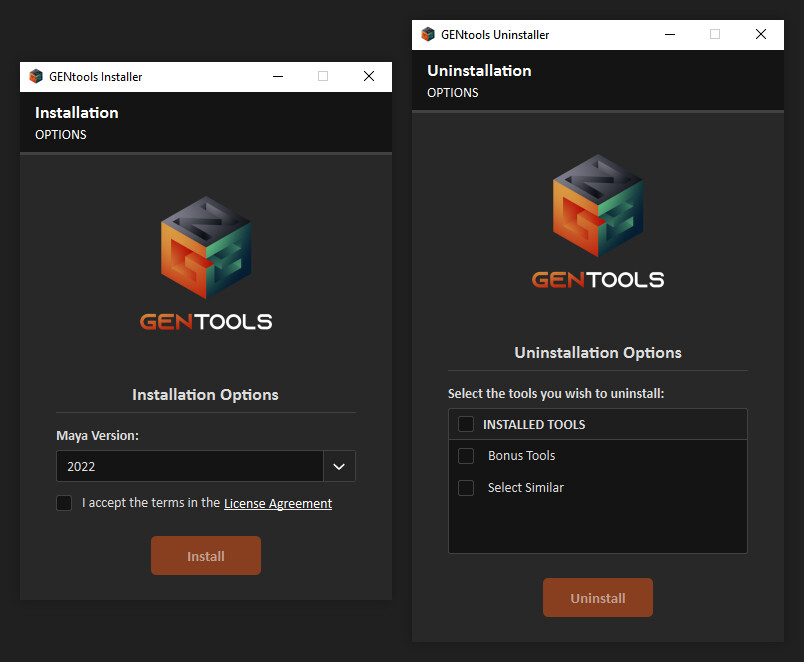The width and height of the screenshot is (804, 662).
Task: Accept the License Agreement terms checkbox
Action: pyautogui.click(x=64, y=503)
